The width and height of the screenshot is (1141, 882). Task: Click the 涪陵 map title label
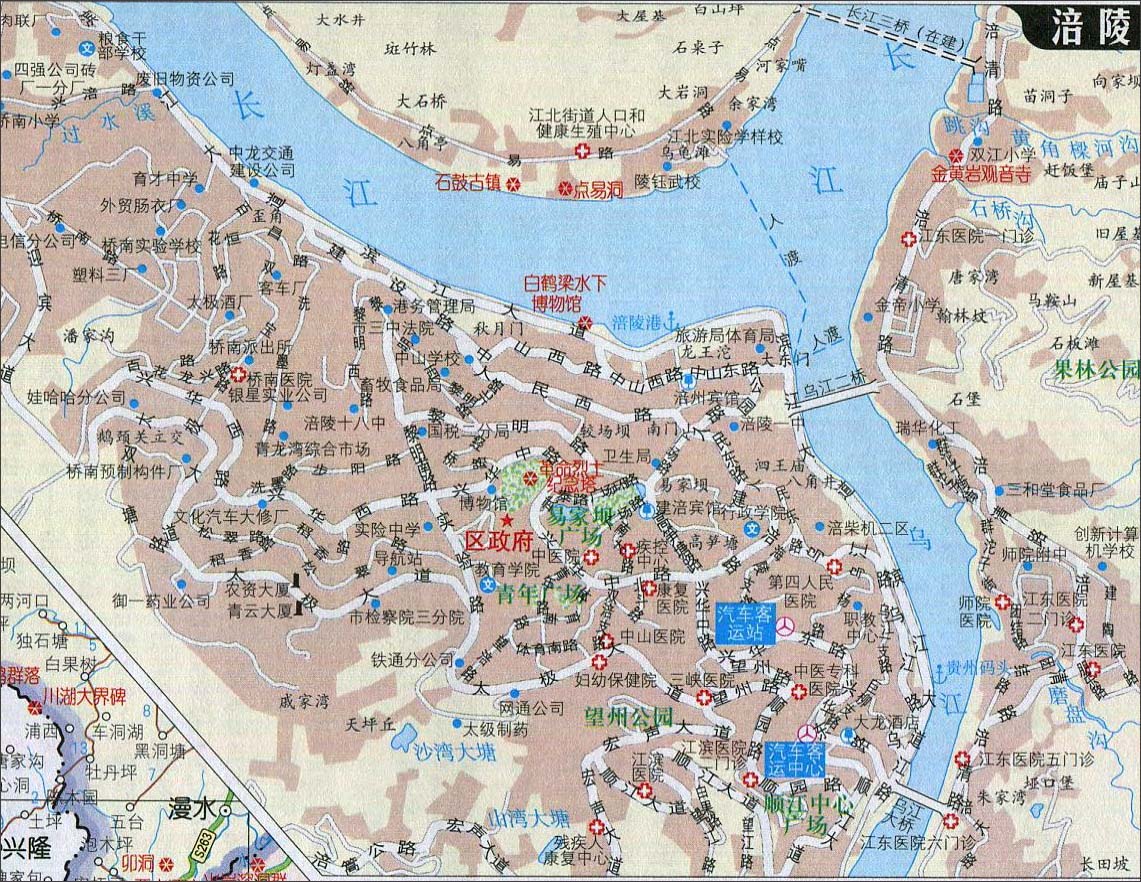[x=1086, y=29]
